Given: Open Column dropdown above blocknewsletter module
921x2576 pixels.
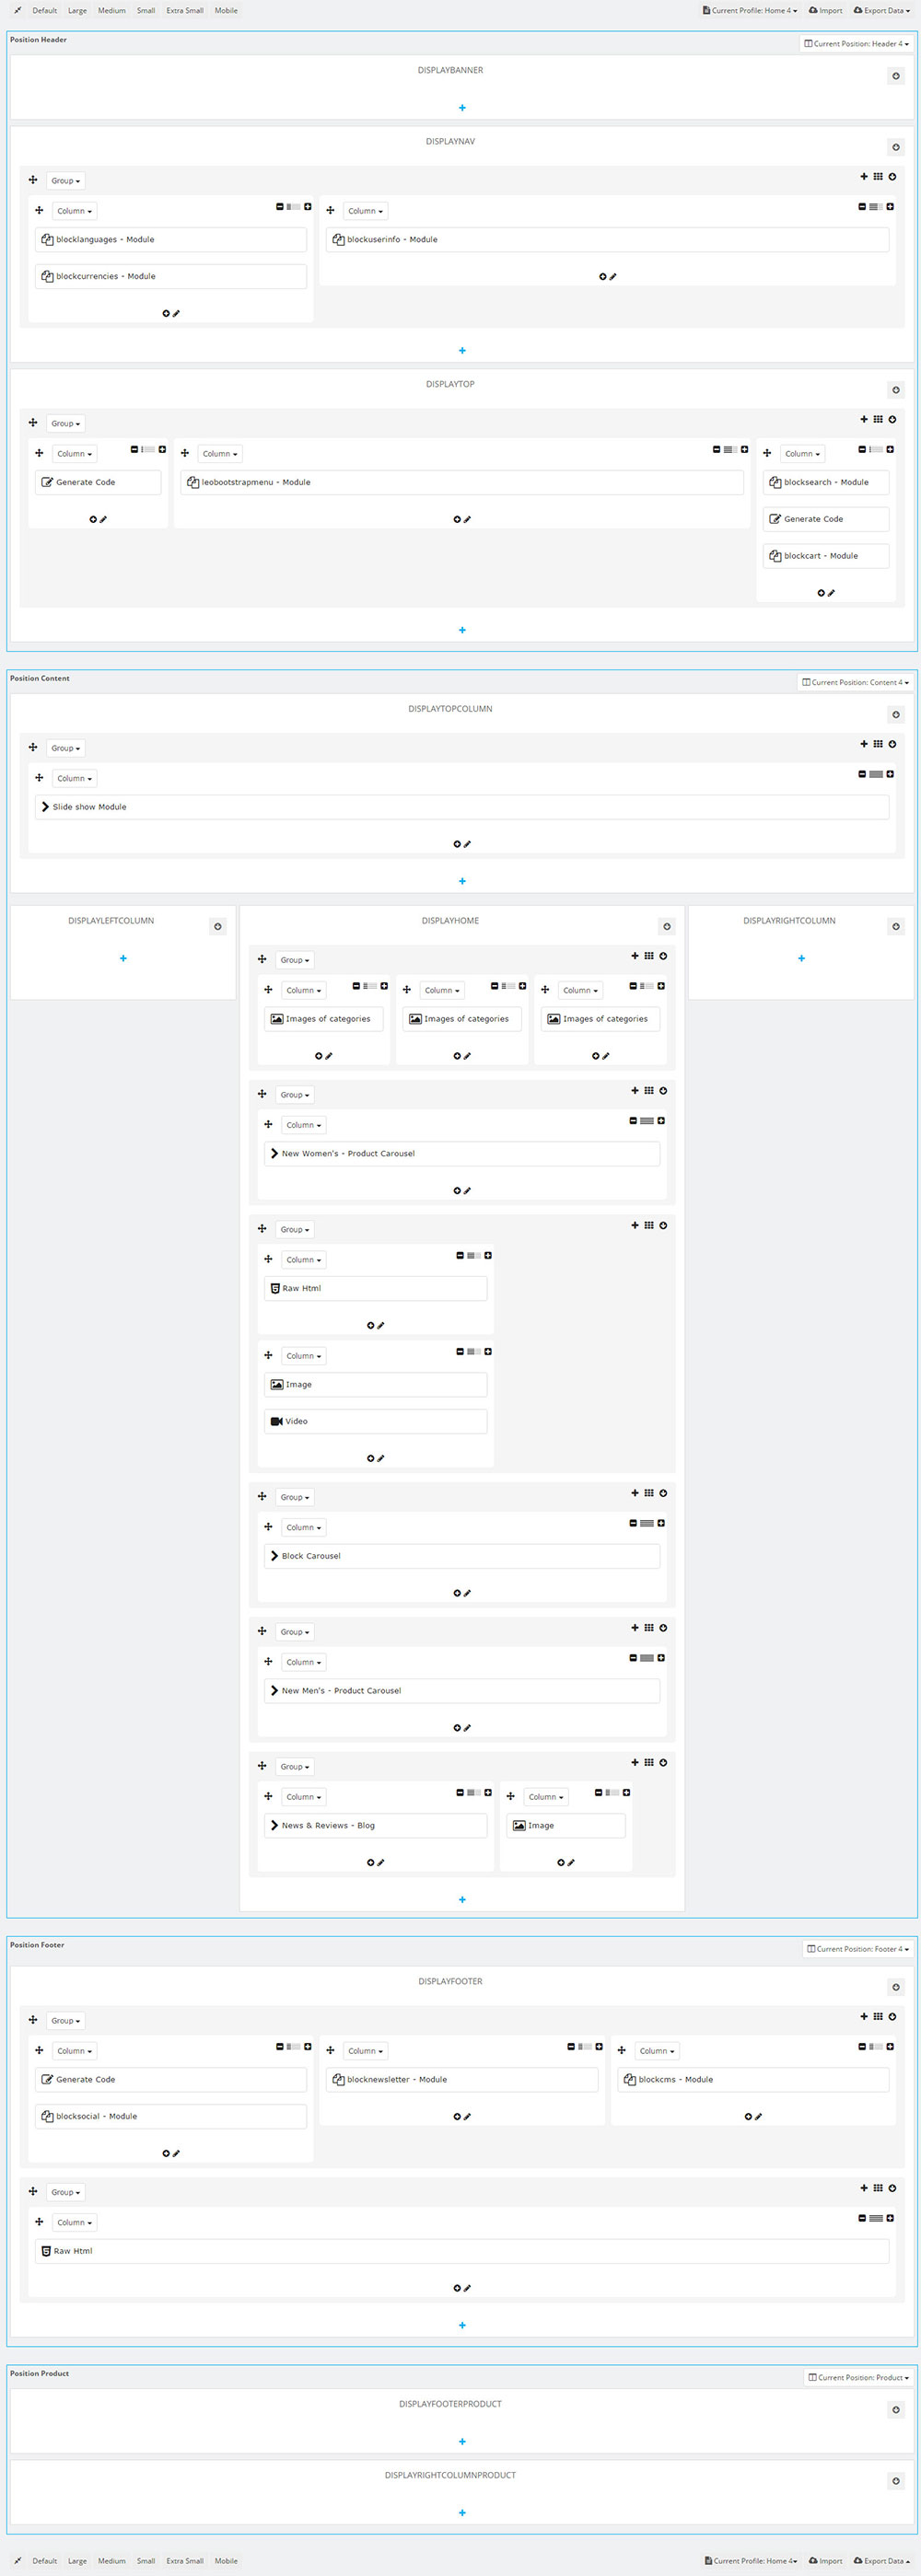Looking at the screenshot, I should pyautogui.click(x=365, y=2051).
